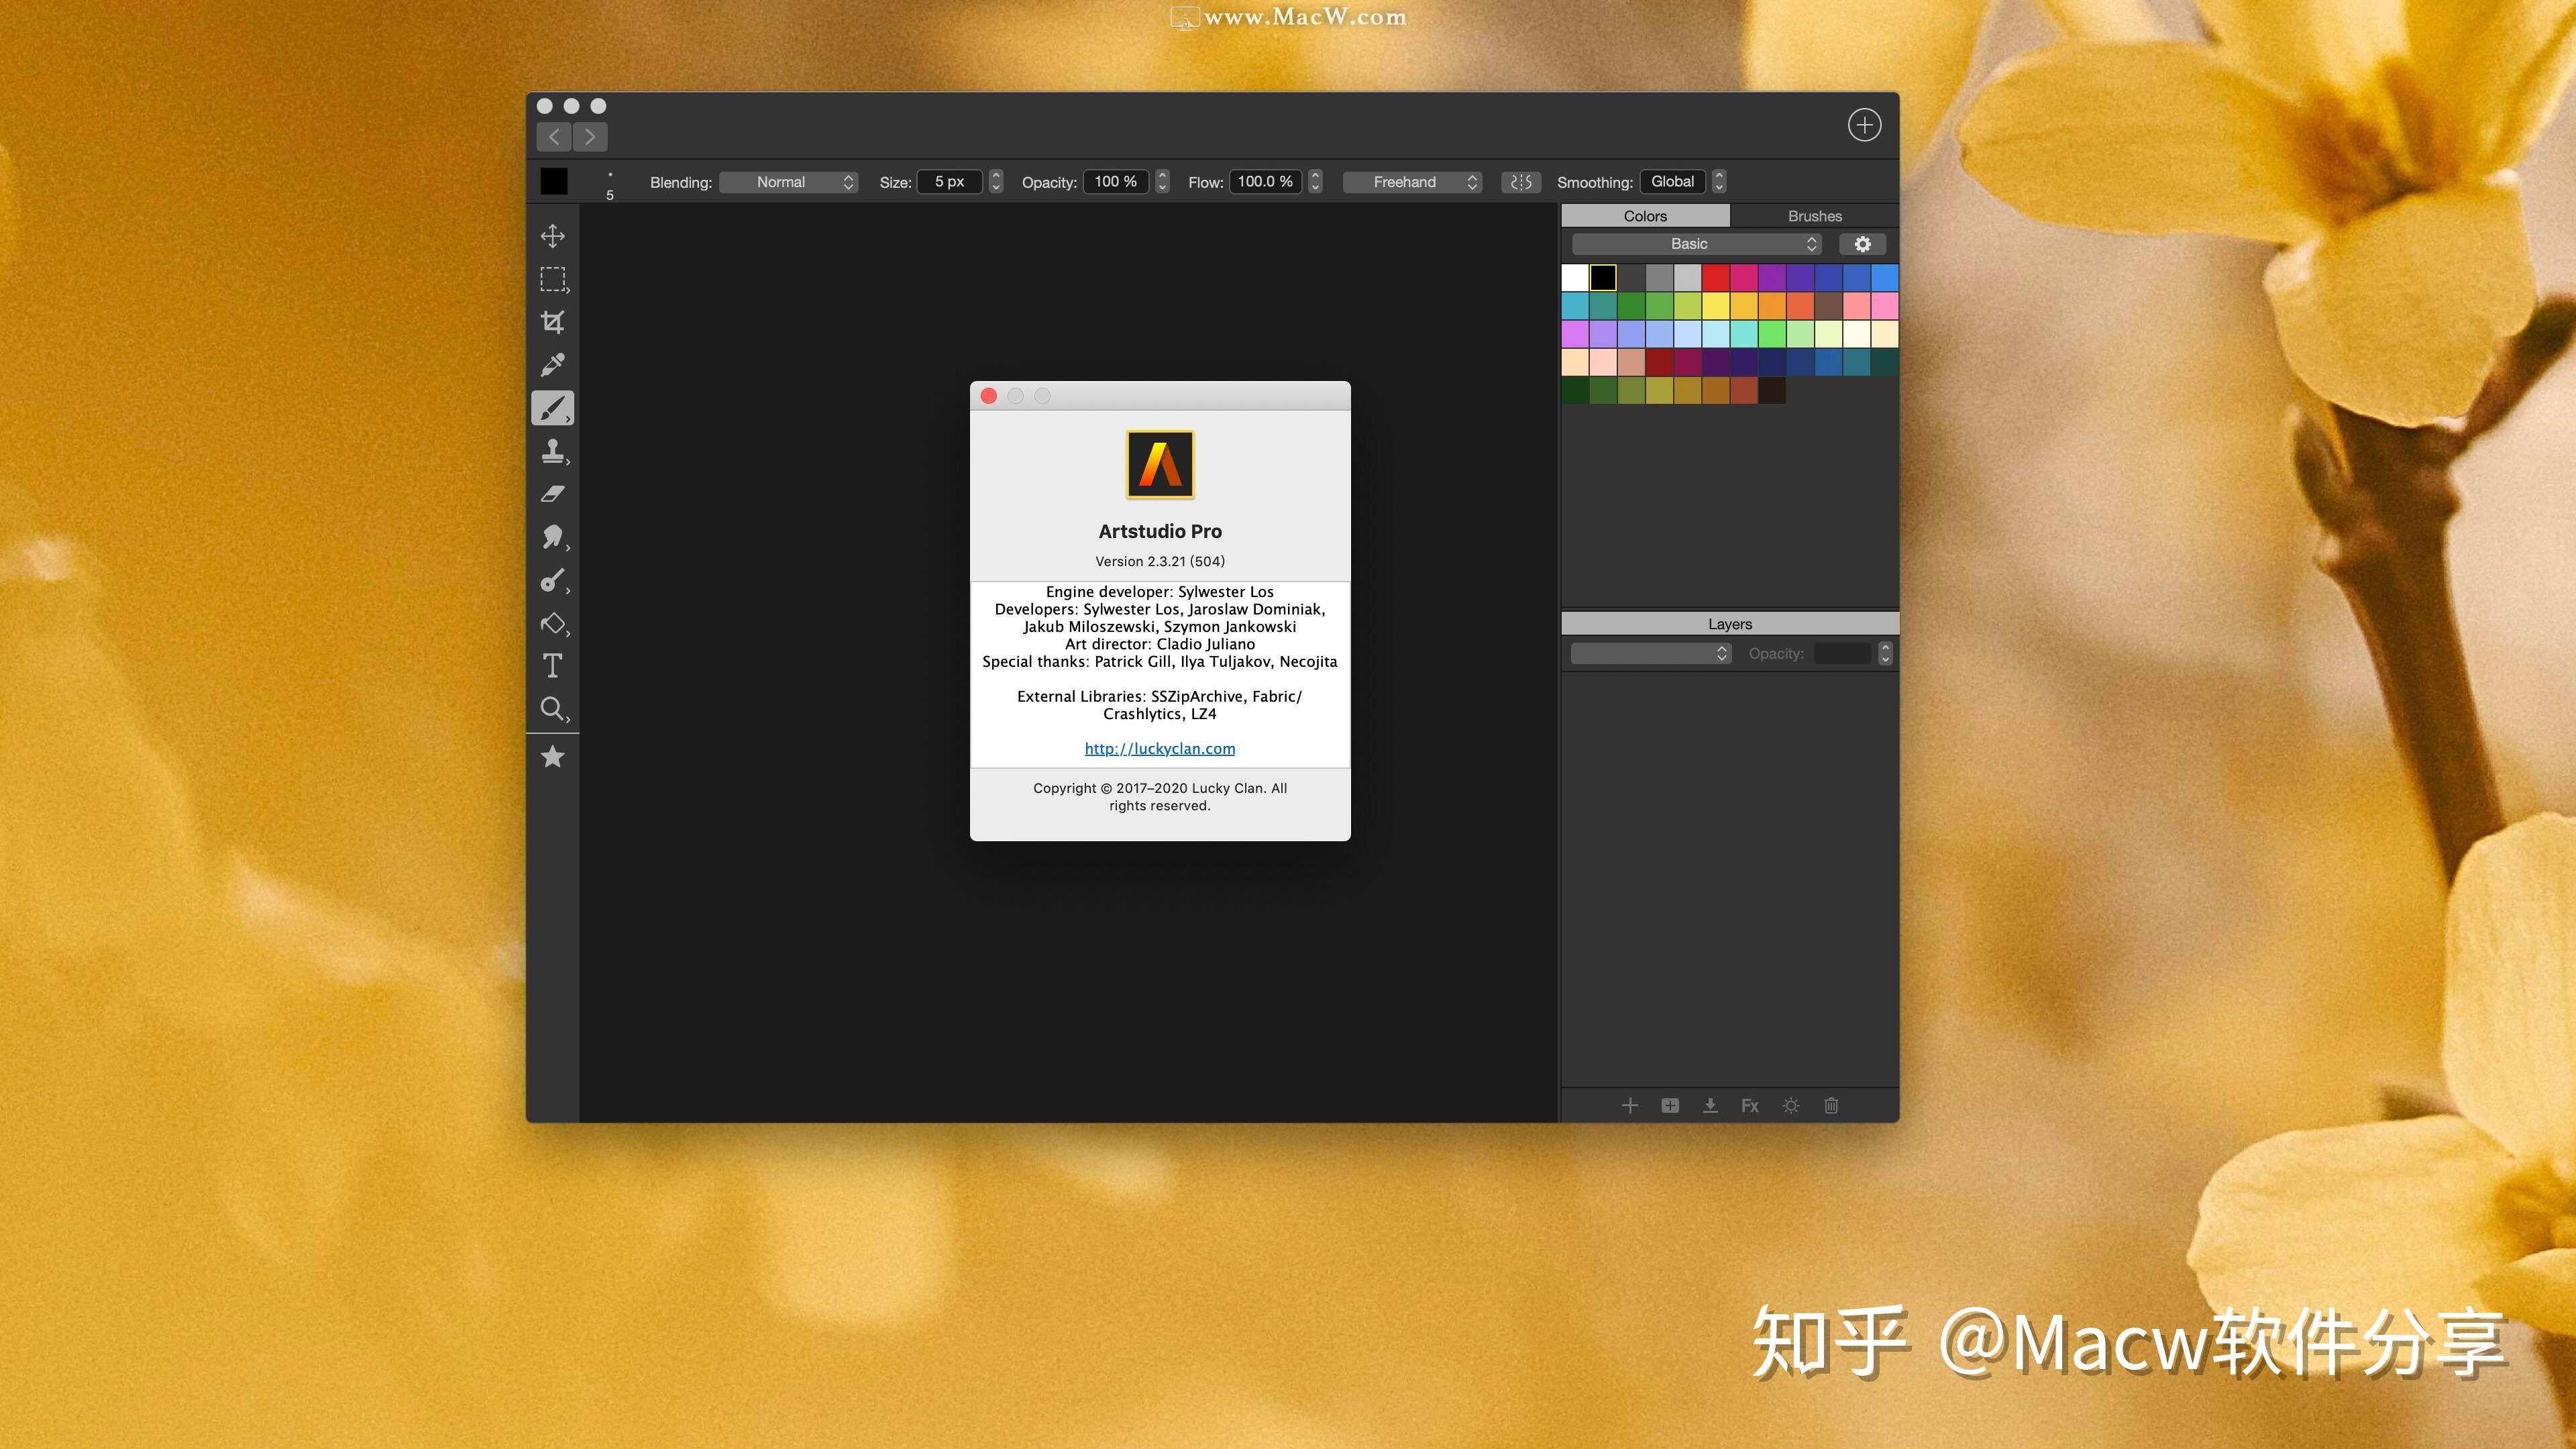Screen dimensions: 2576x1449
Task: Open the luckyclan.com link
Action: pyautogui.click(x=1160, y=748)
